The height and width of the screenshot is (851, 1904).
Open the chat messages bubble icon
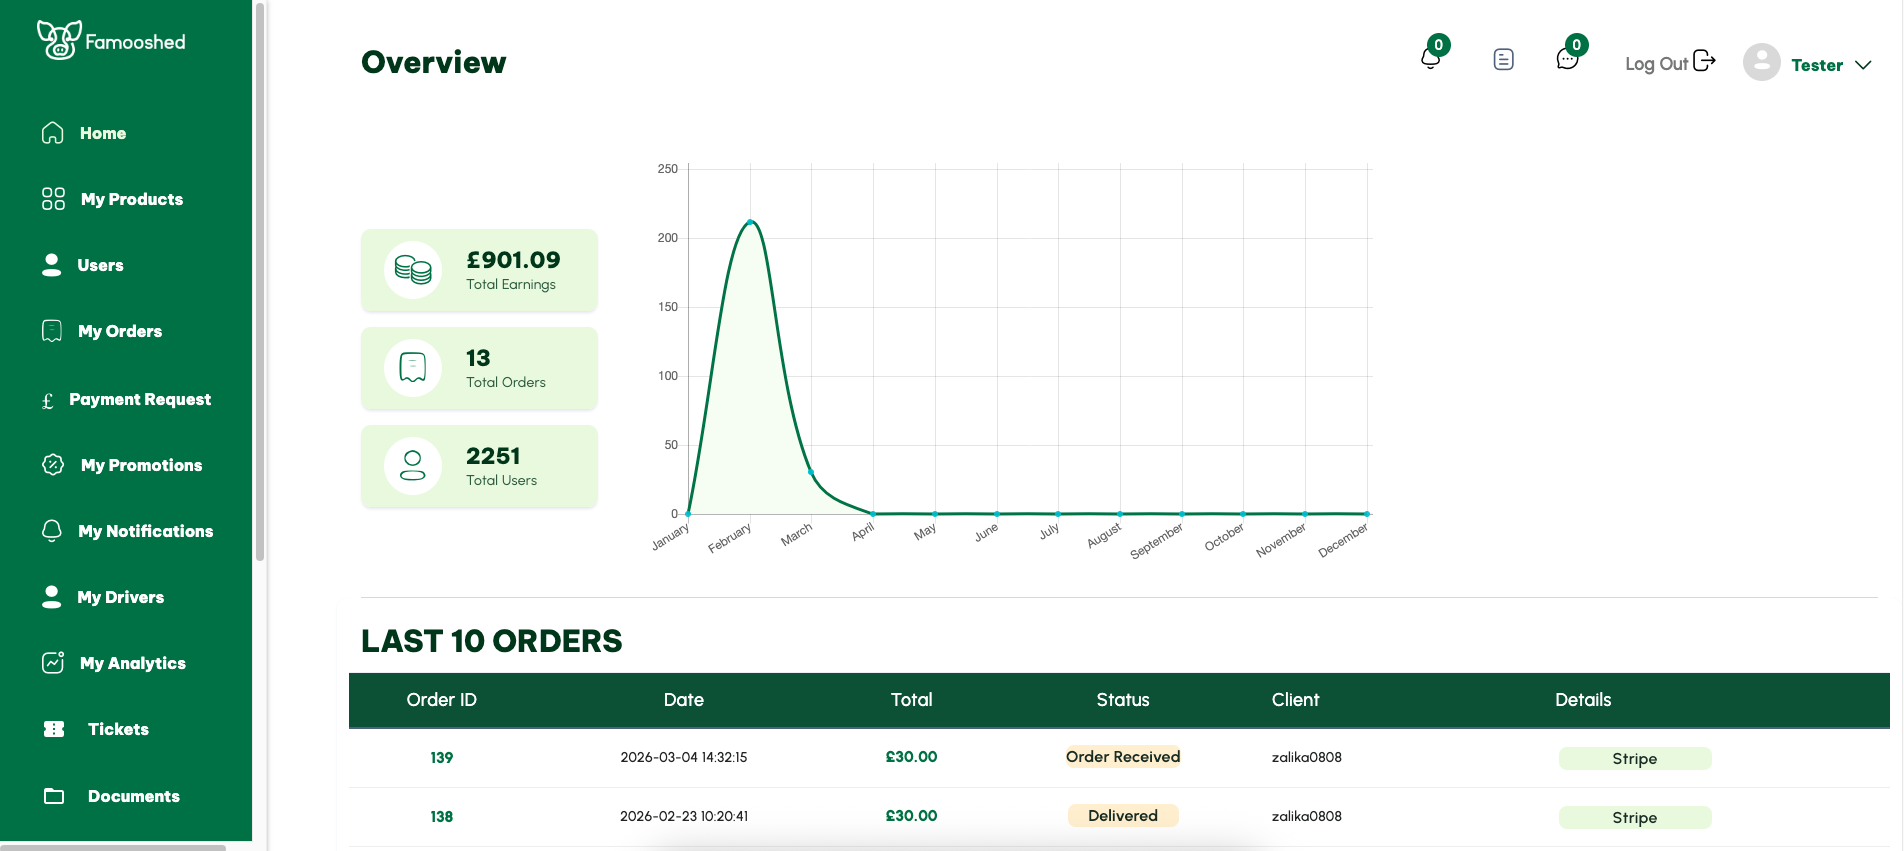click(1567, 60)
